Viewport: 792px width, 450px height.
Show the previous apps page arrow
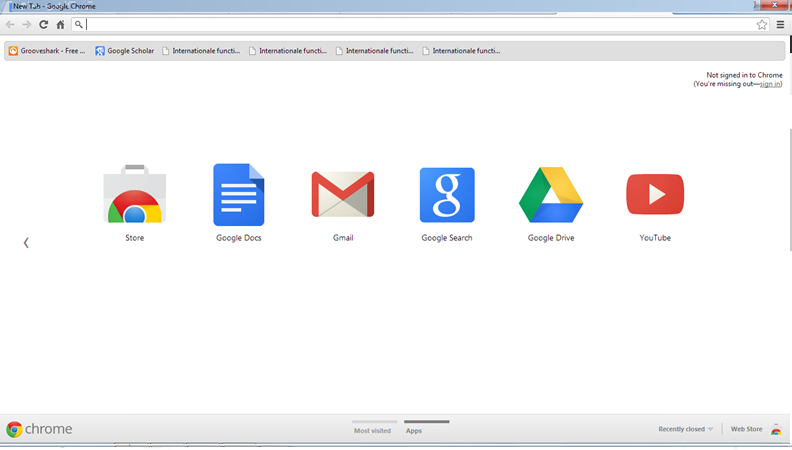tap(26, 243)
